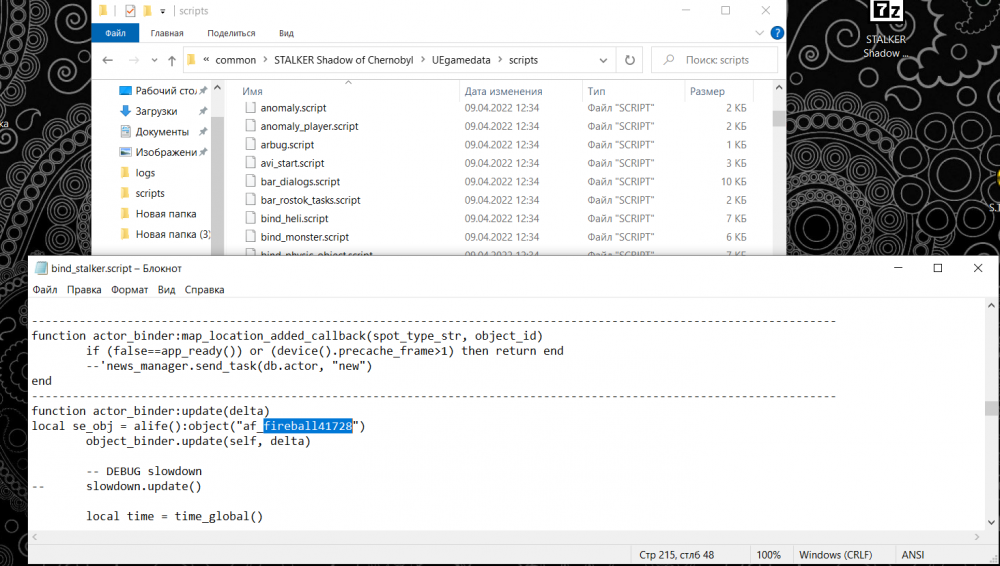Refresh the scripts folder view
1000x566 pixels.
coord(629,60)
